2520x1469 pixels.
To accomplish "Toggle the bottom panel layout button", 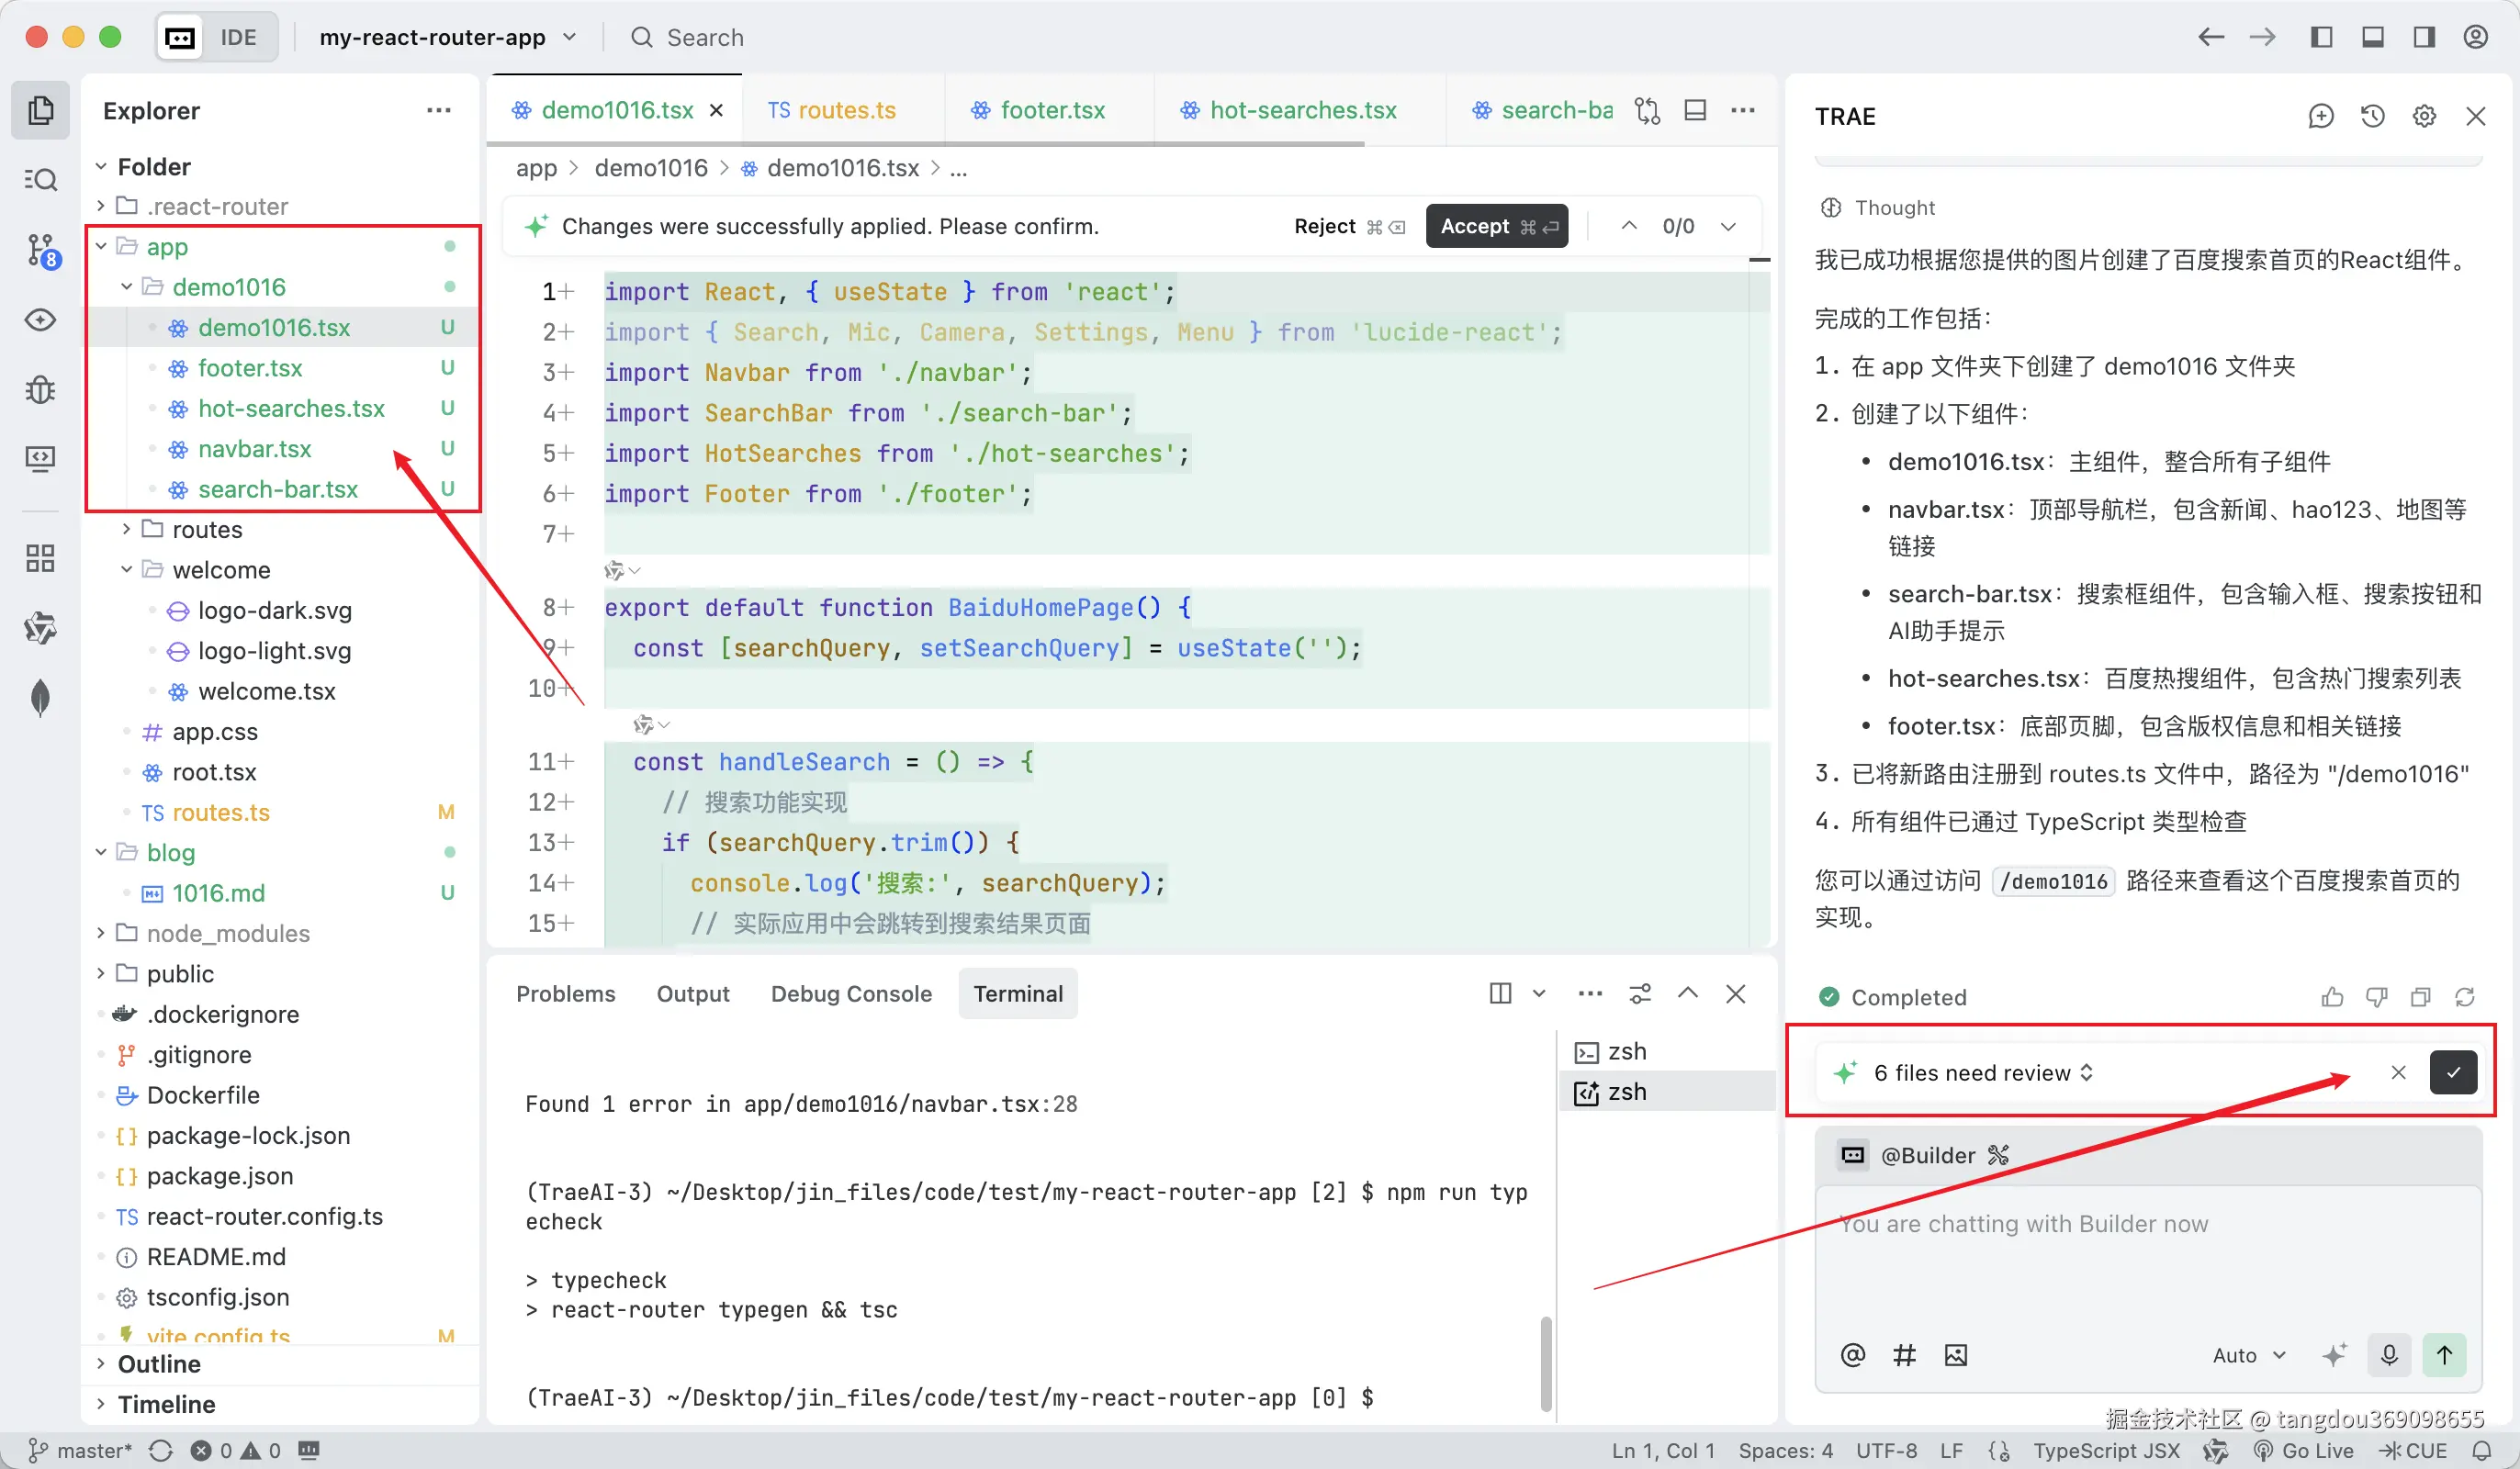I will pos(2373,37).
